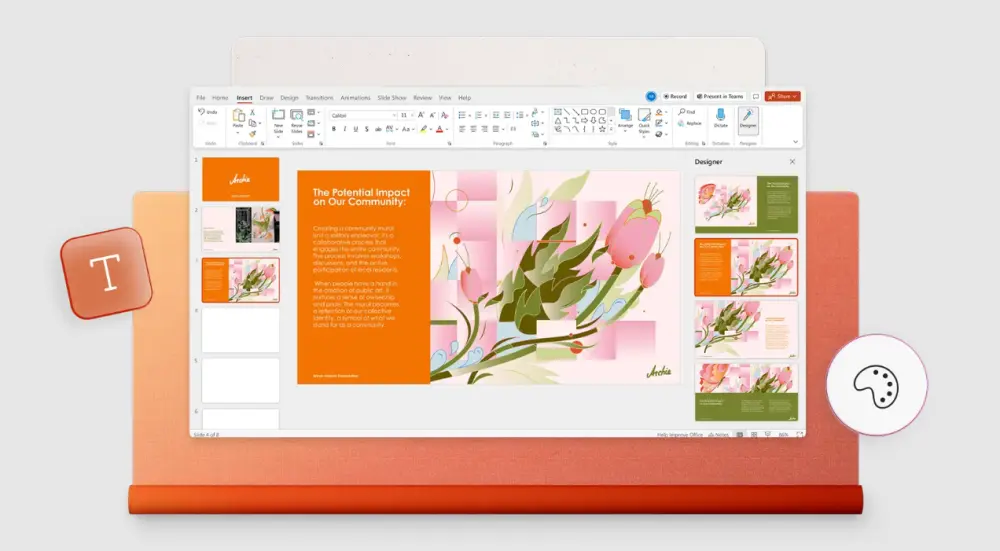The height and width of the screenshot is (551, 1000).
Task: Decrease font size with the smaller A icon
Action: click(x=432, y=115)
